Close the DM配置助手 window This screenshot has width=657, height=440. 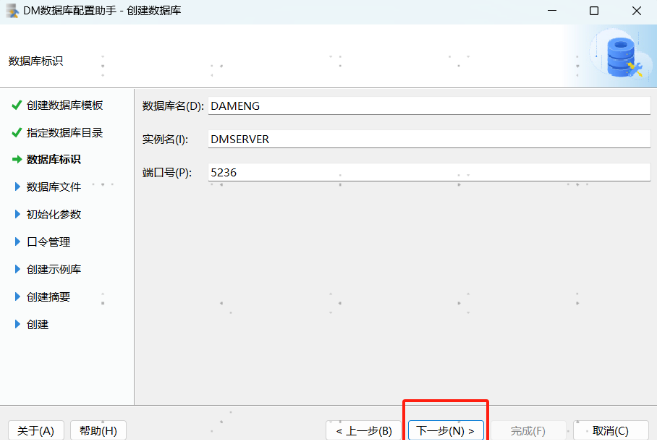coord(636,10)
